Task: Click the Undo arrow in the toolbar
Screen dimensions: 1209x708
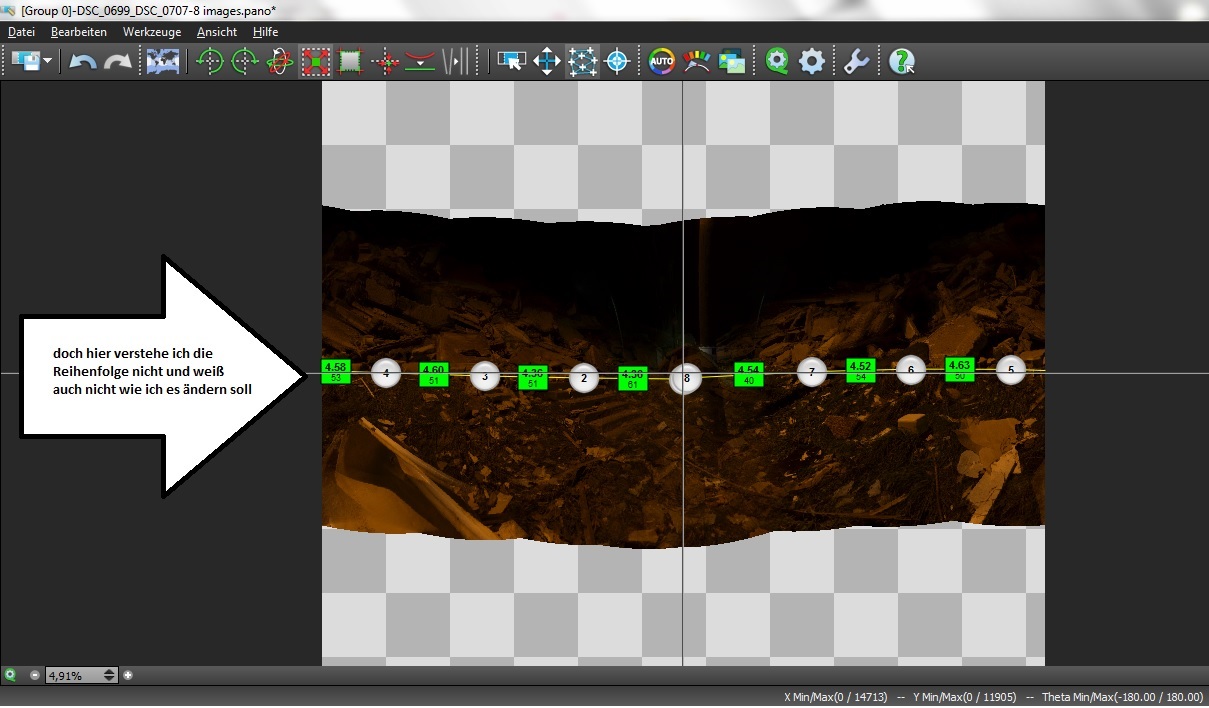Action: (83, 62)
